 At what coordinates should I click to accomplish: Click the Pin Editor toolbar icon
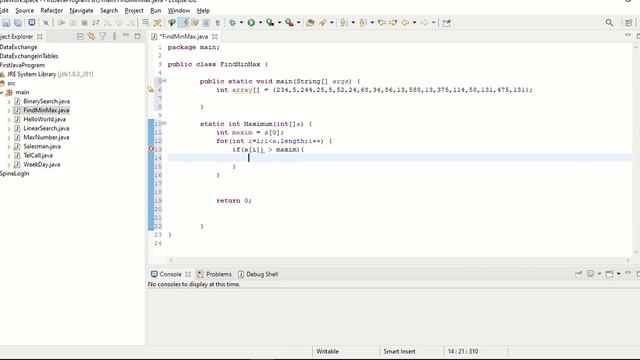point(447,23)
